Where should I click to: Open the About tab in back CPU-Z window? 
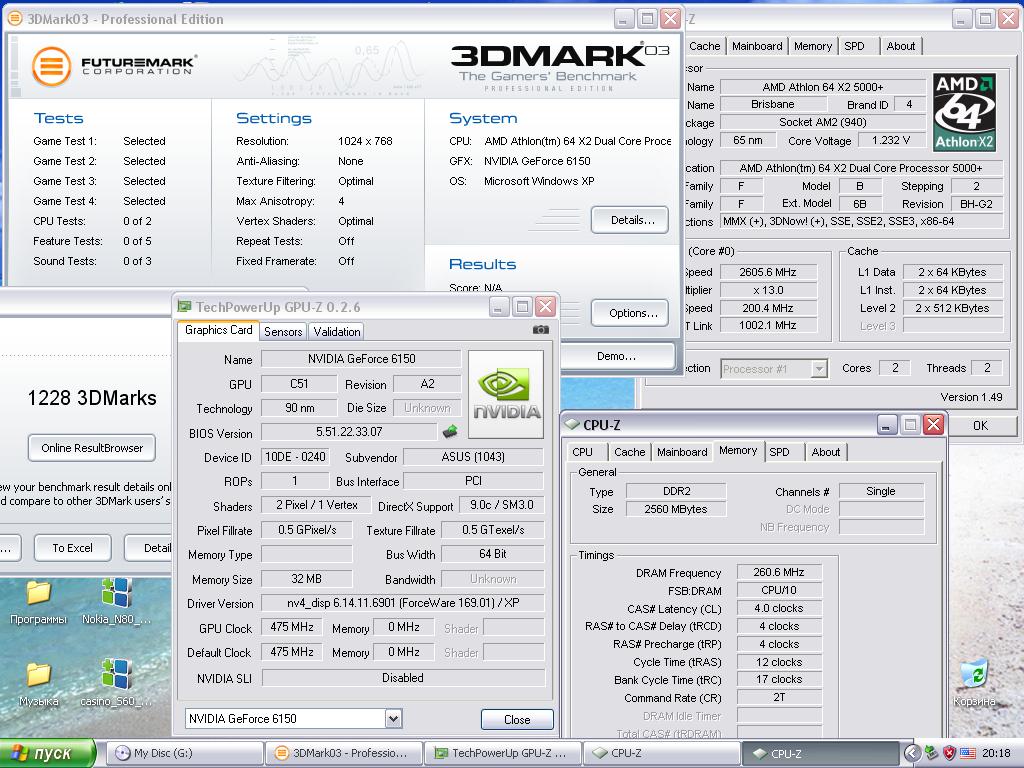(901, 46)
